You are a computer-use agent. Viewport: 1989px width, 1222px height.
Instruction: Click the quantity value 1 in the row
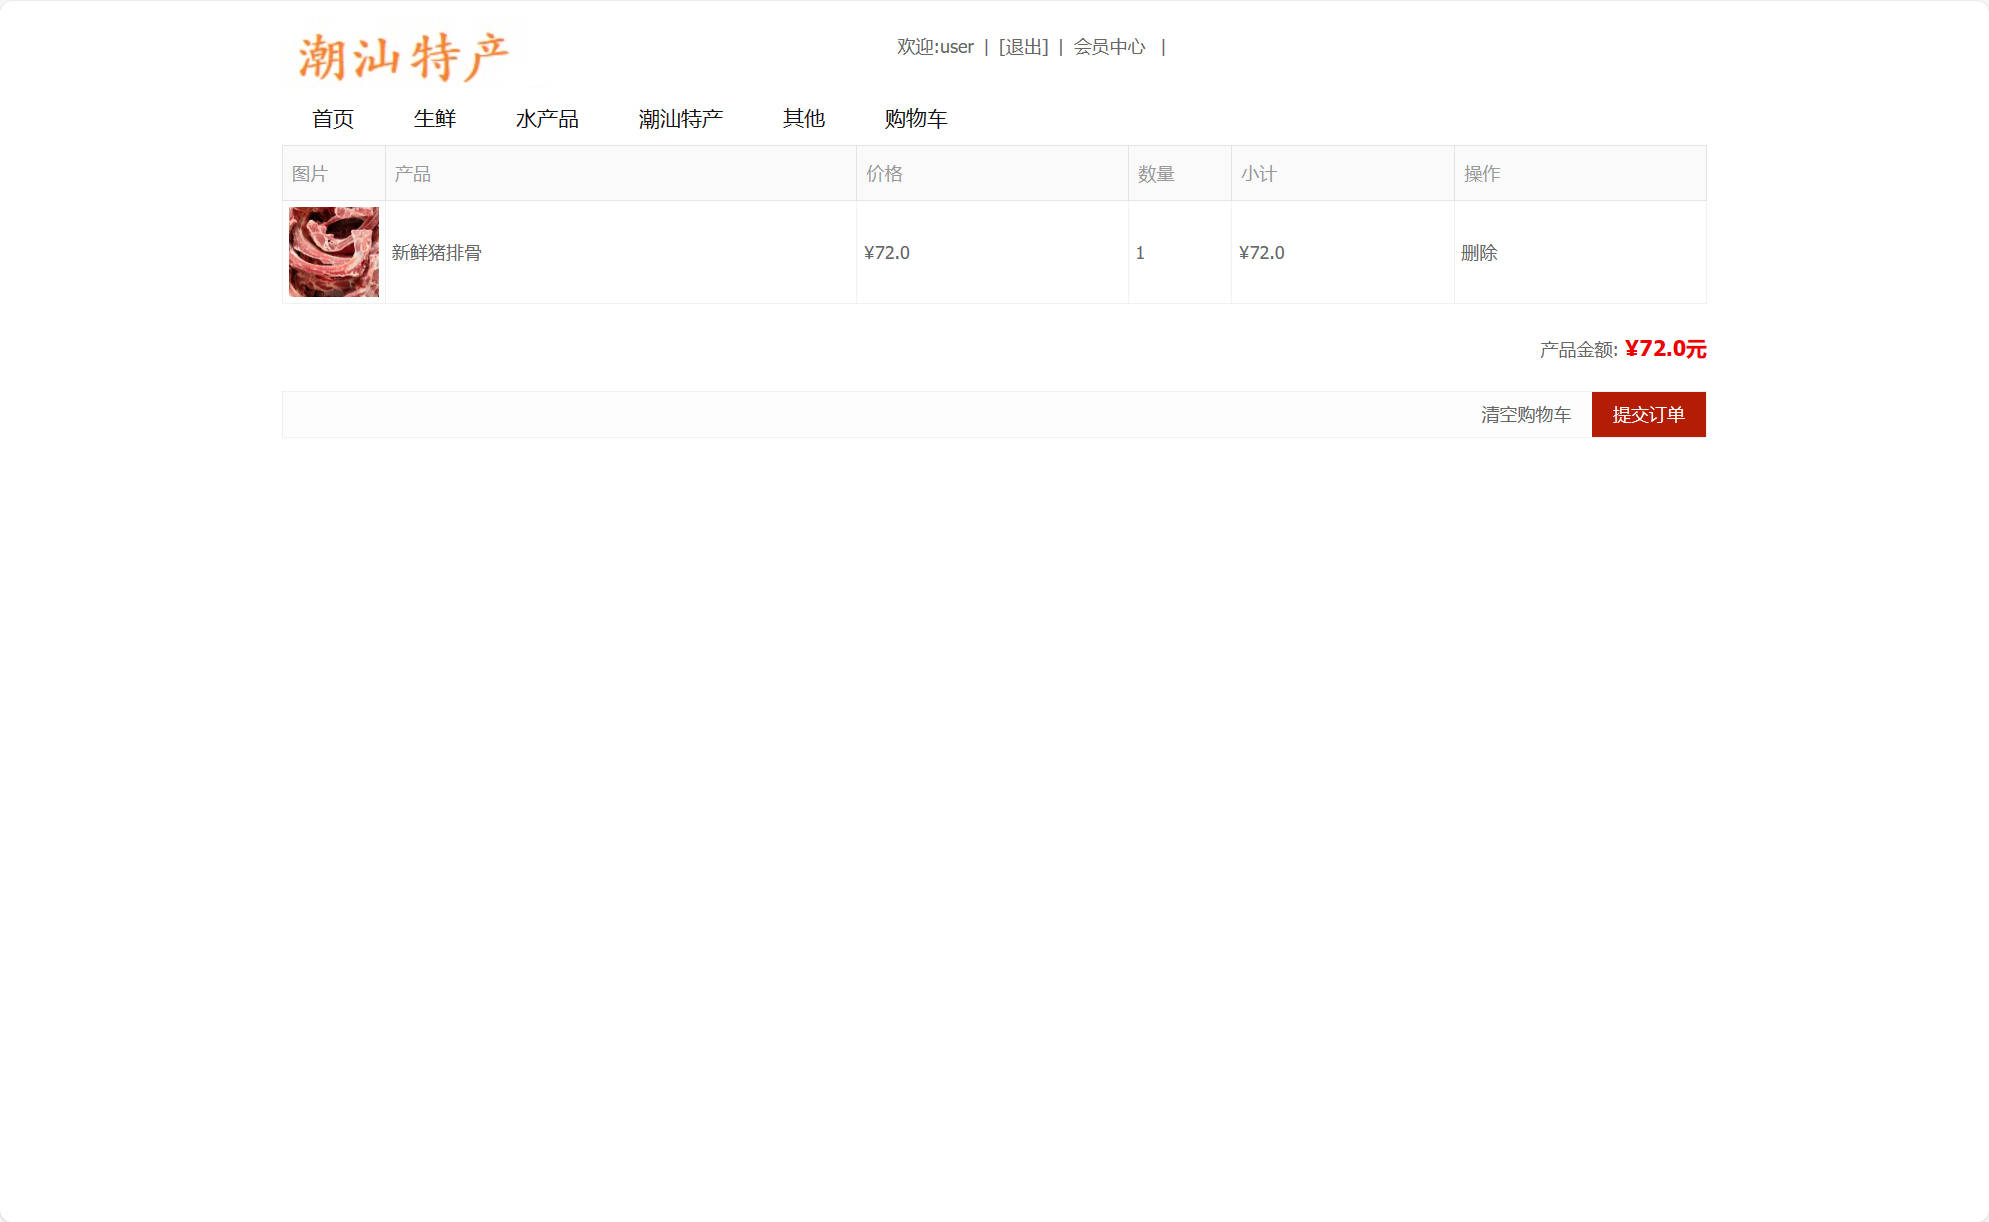[x=1140, y=253]
